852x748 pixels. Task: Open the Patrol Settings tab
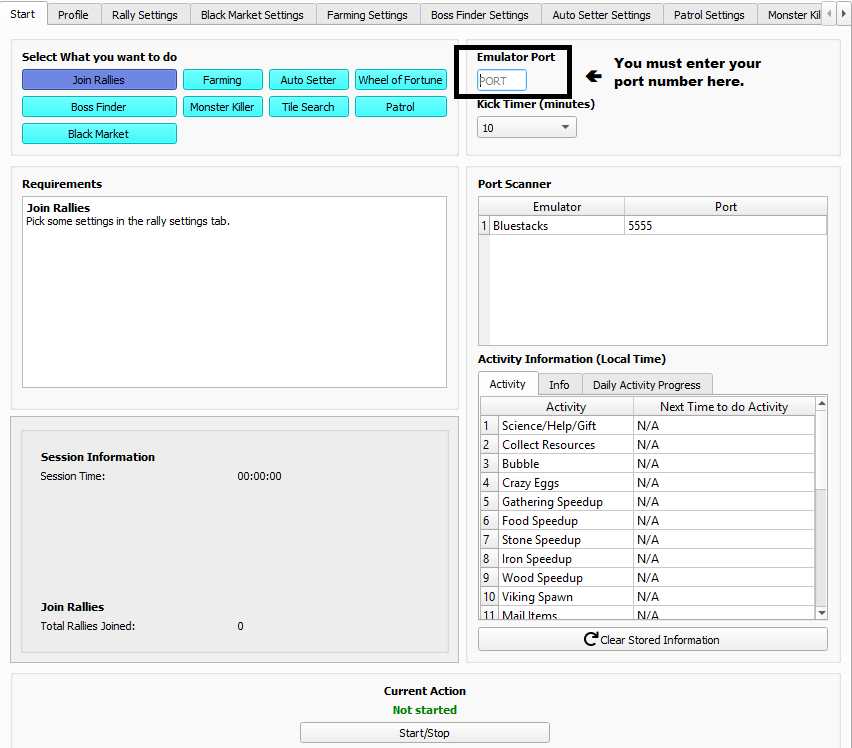point(709,15)
